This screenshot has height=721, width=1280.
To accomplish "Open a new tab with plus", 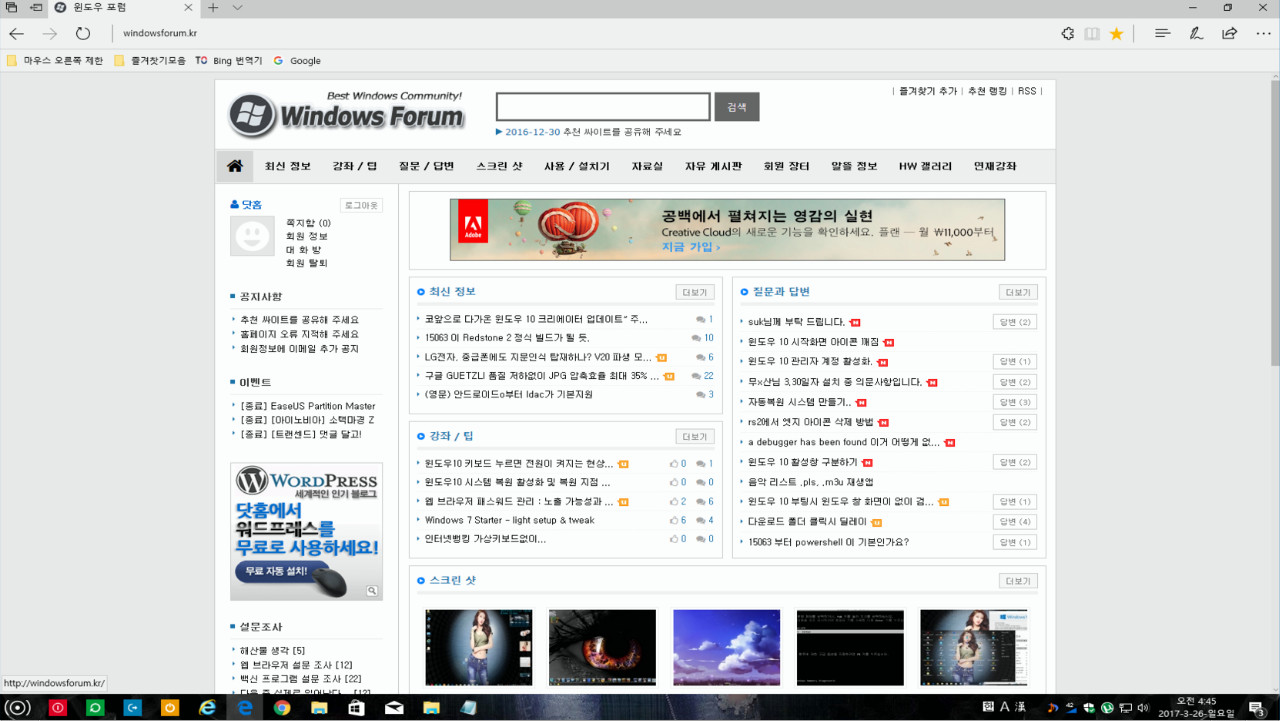I will [x=213, y=8].
